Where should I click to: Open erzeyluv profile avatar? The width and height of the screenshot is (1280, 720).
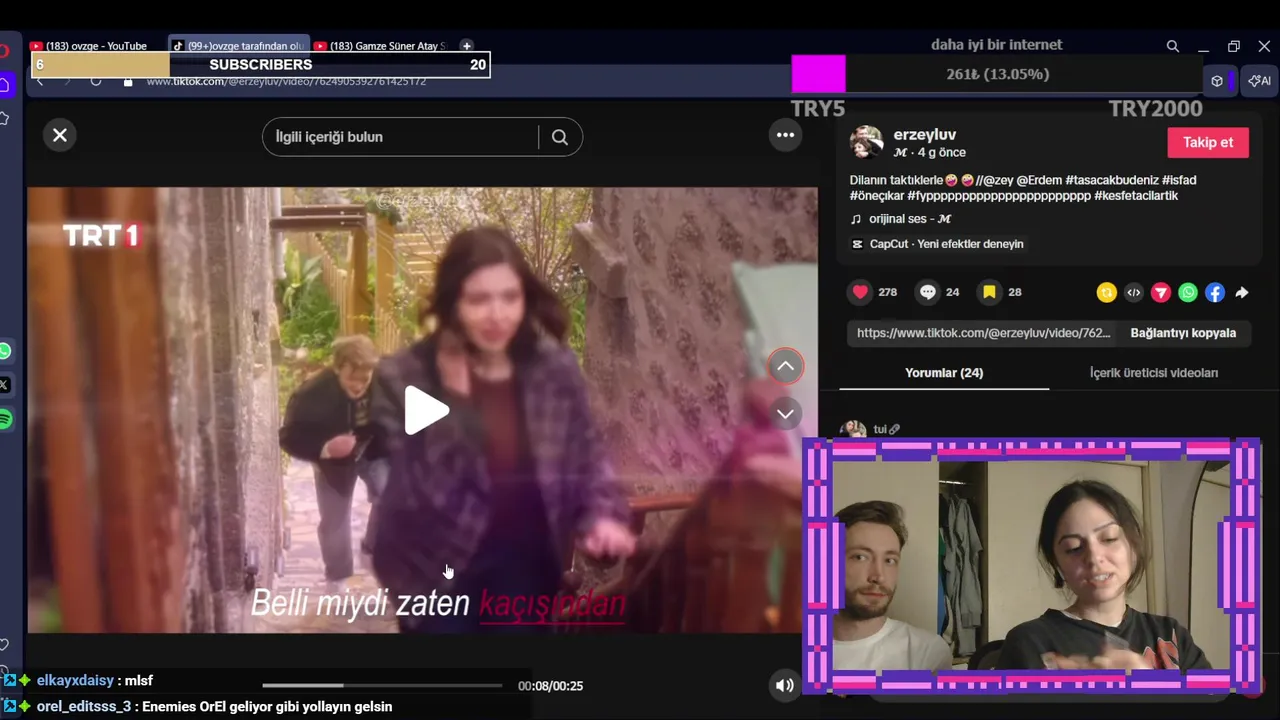866,142
